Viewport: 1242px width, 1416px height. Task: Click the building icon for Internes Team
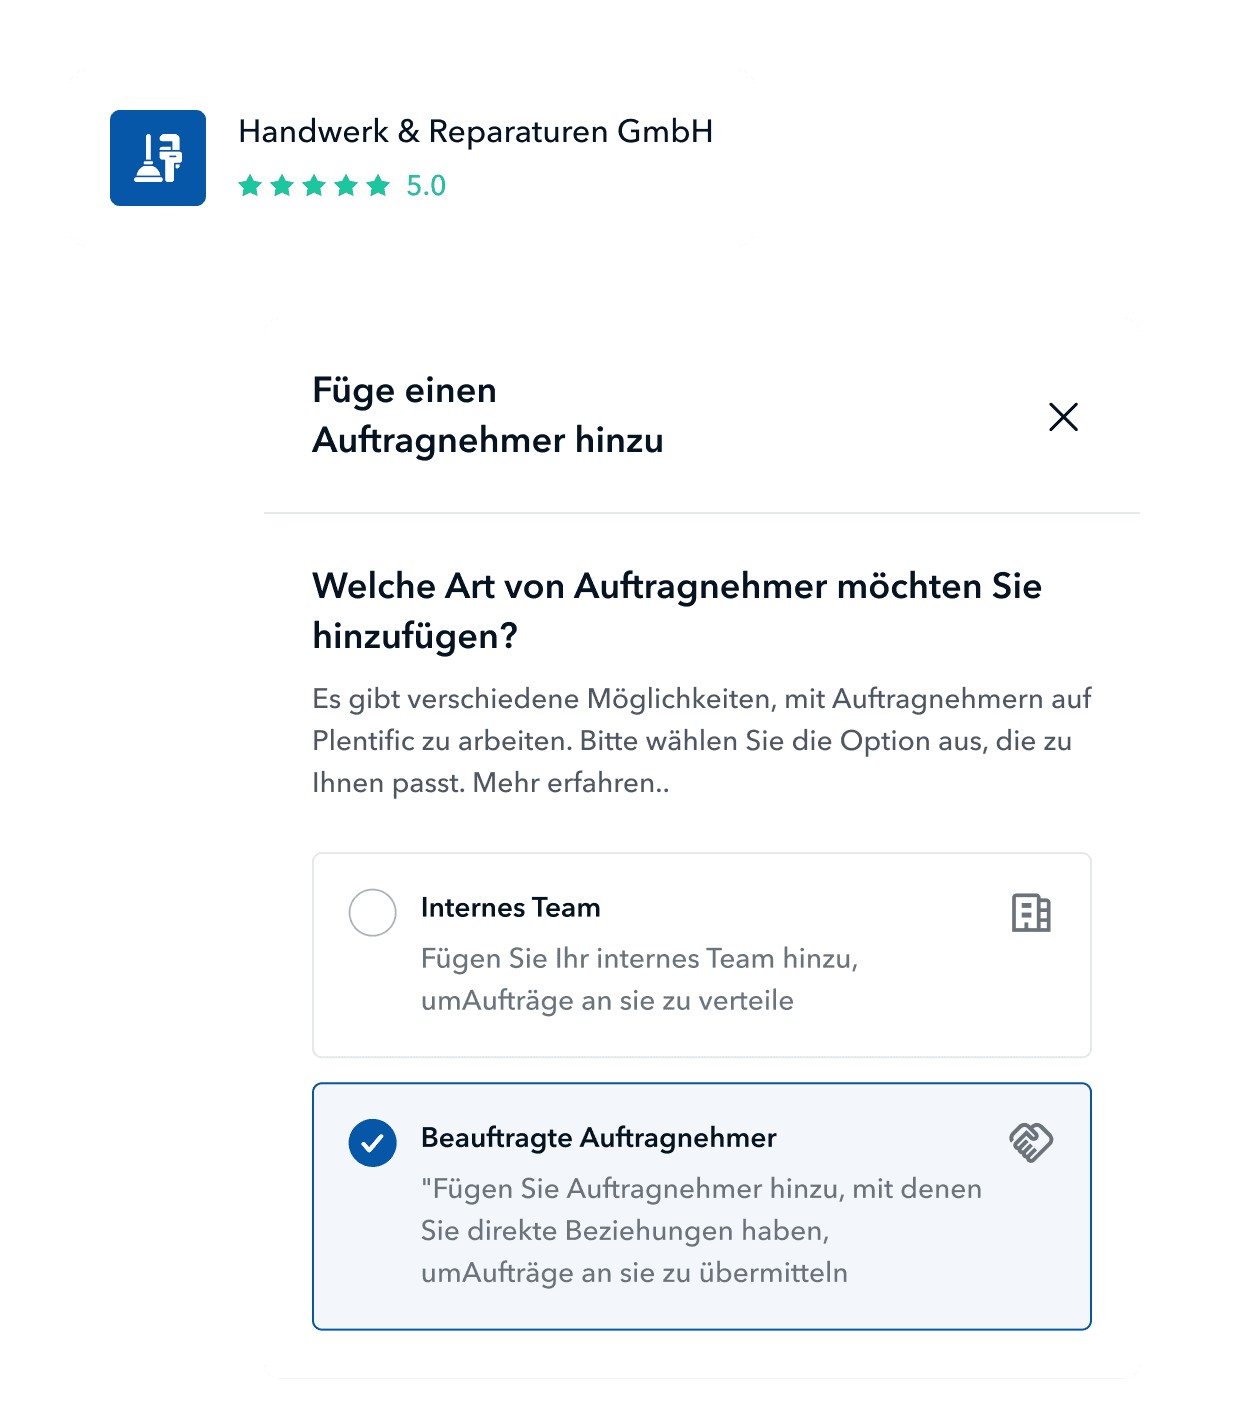(x=1031, y=912)
